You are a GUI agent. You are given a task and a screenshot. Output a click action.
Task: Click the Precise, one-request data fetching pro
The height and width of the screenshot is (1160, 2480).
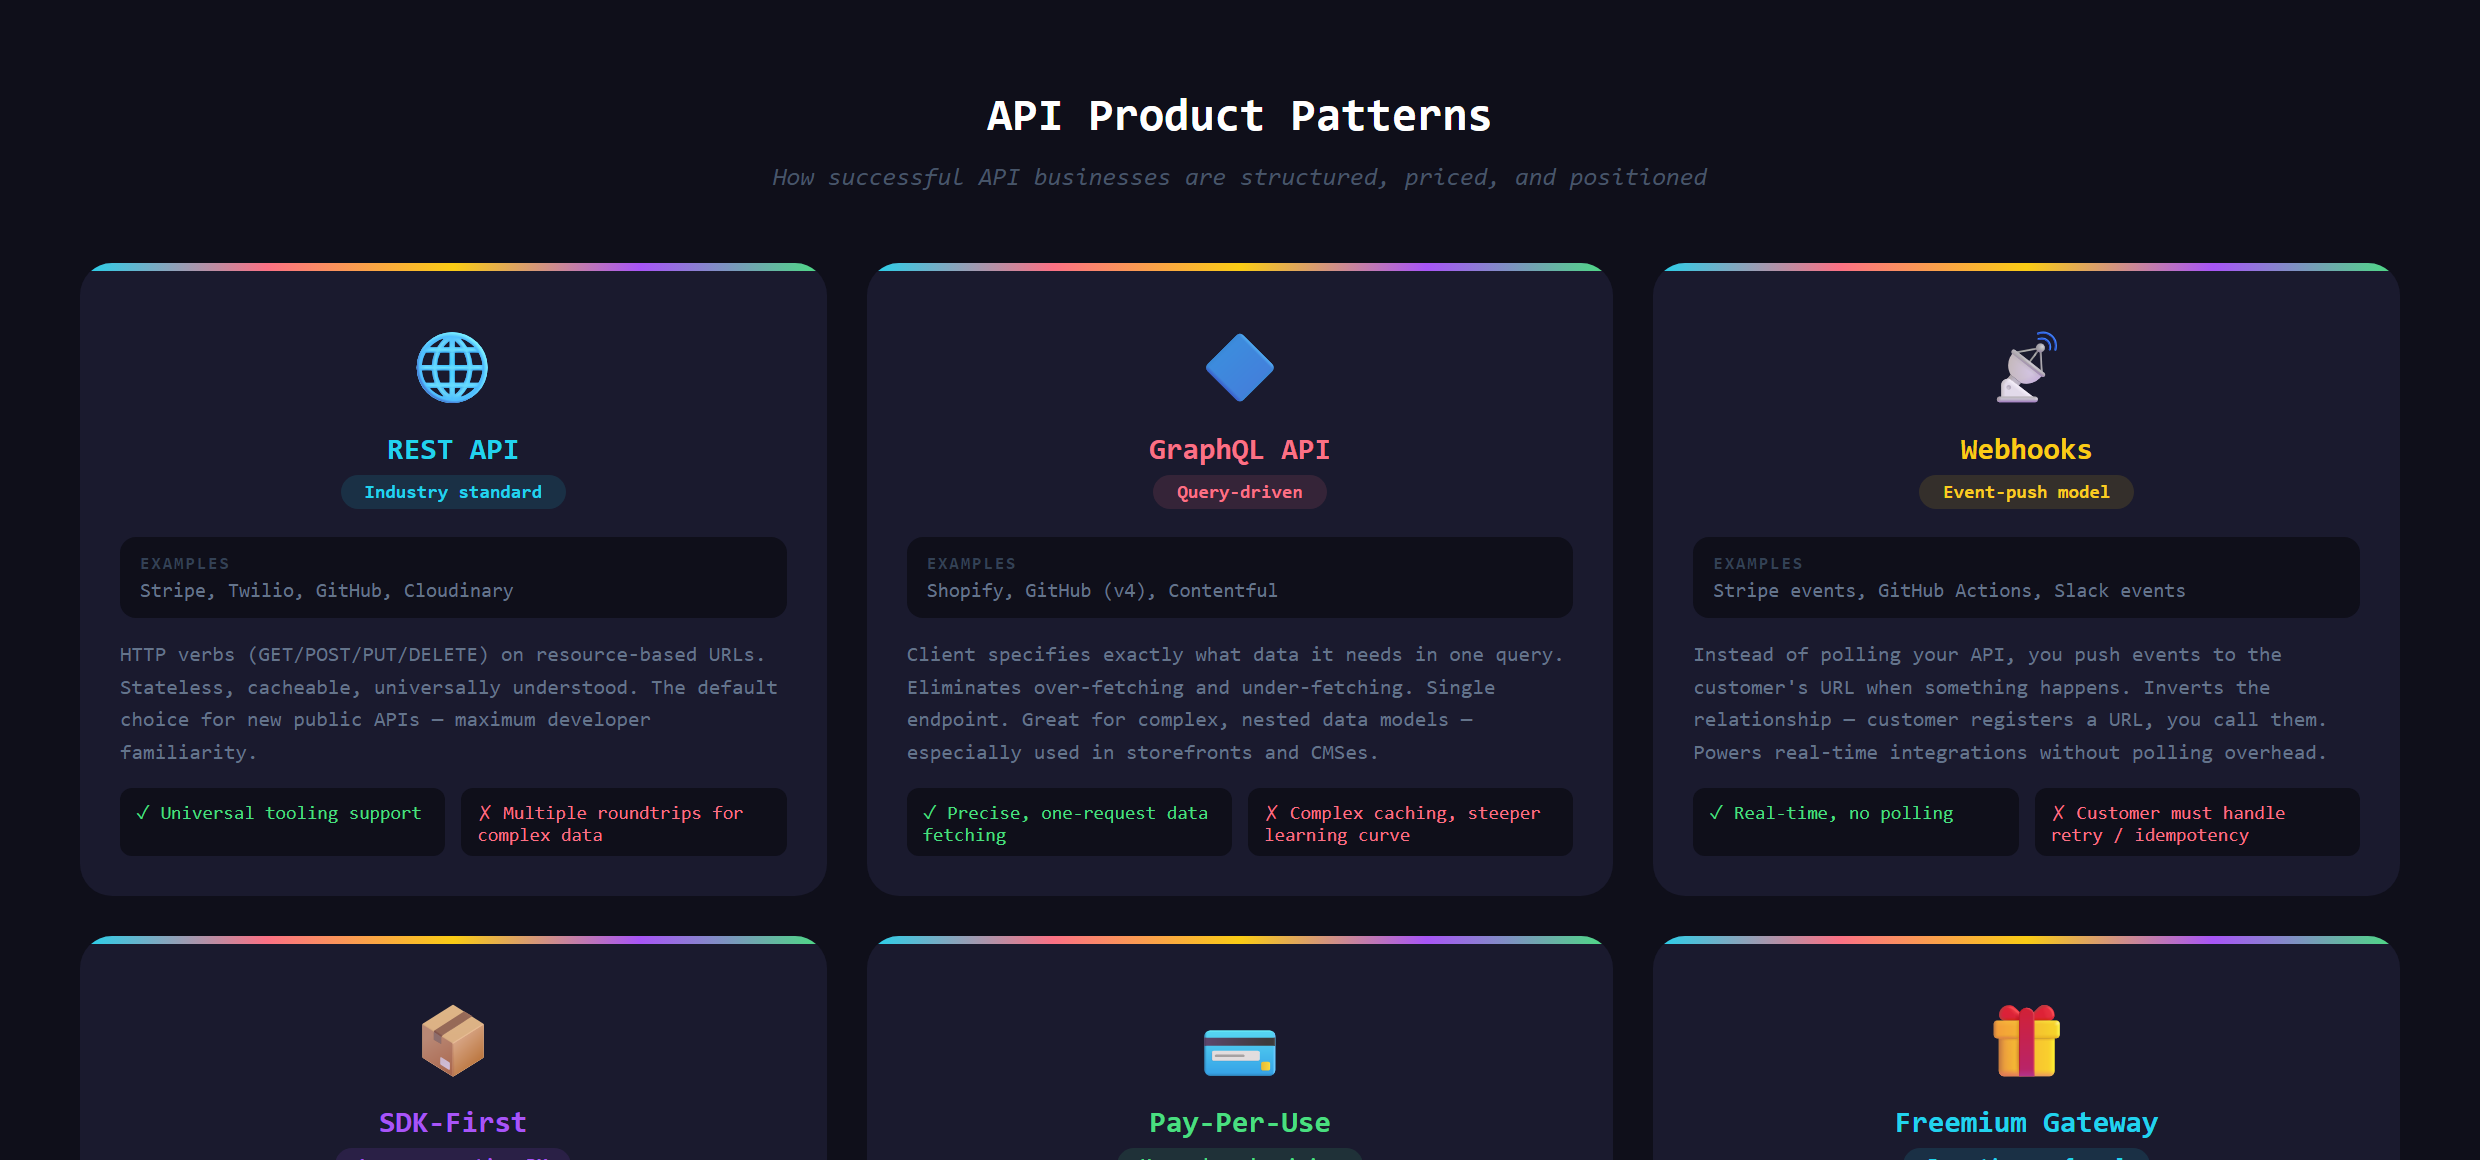coord(1069,822)
